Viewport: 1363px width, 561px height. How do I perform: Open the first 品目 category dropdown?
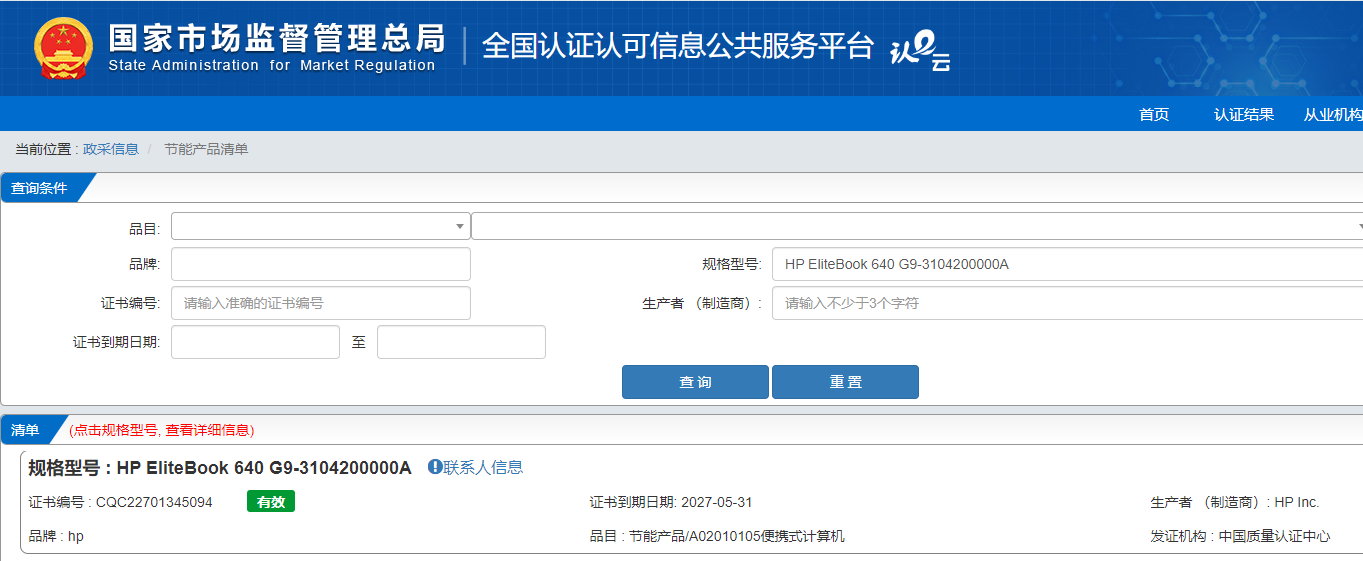click(x=320, y=227)
